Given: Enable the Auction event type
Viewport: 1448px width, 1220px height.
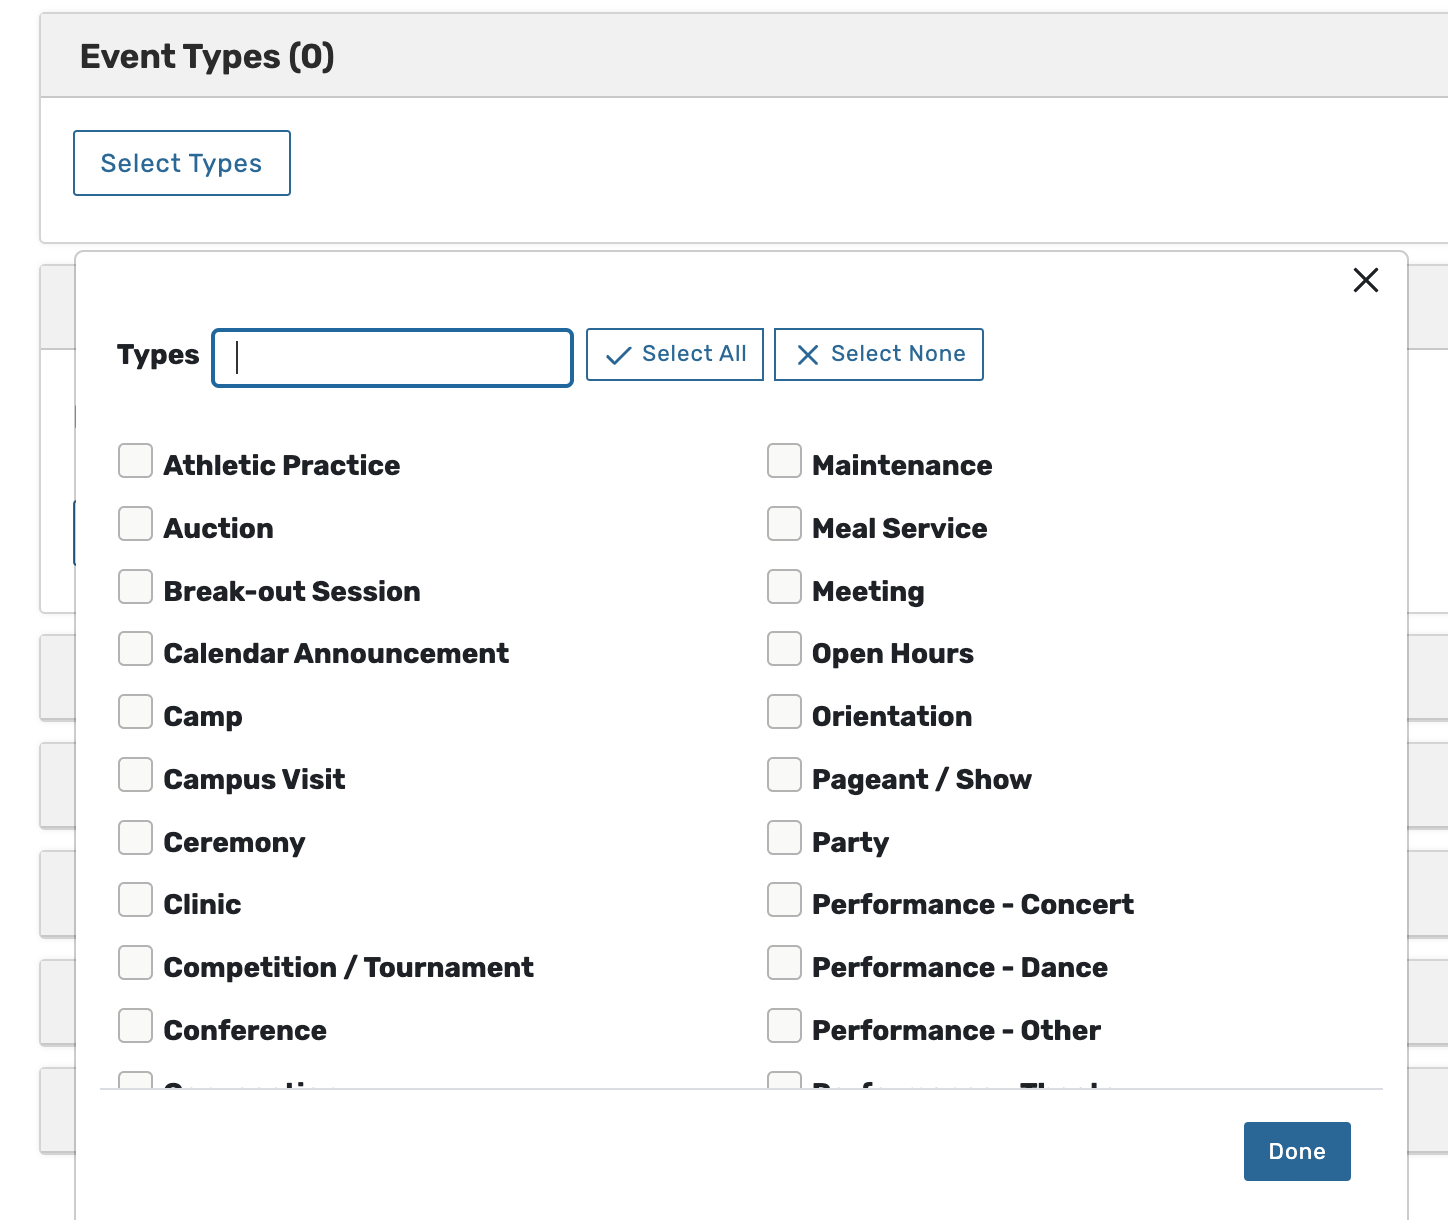Looking at the screenshot, I should (136, 524).
